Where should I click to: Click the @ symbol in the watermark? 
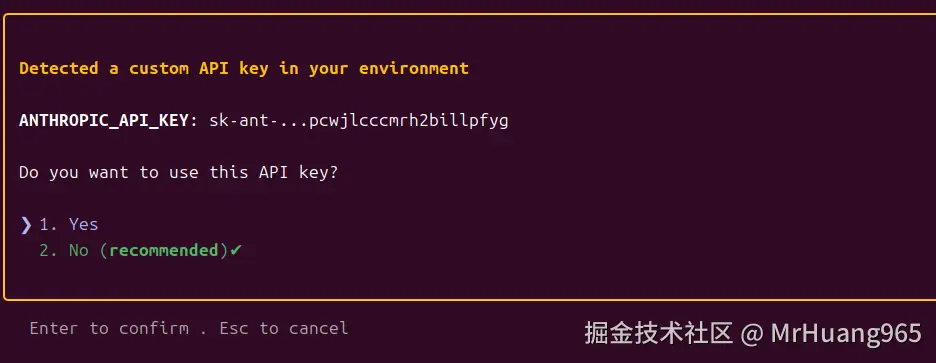[752, 334]
